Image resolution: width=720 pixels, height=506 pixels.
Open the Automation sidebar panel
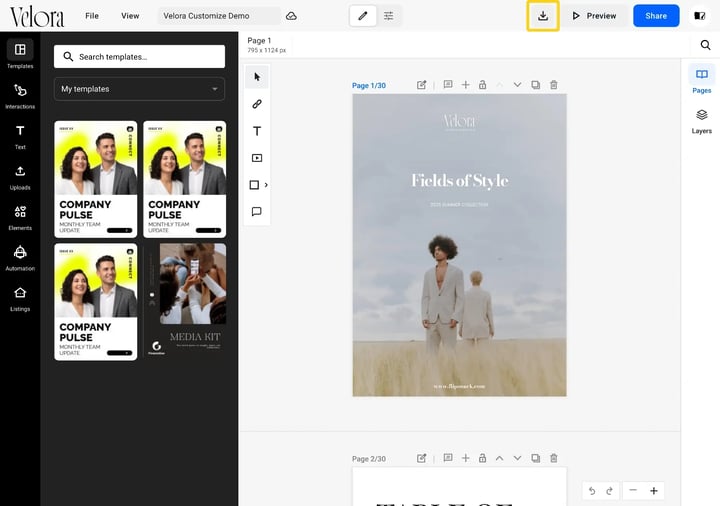pos(20,258)
